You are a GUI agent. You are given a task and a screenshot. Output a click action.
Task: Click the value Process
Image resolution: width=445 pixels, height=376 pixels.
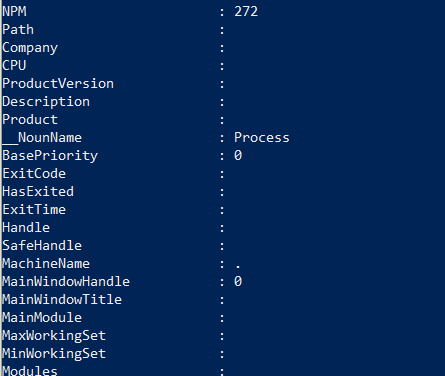pyautogui.click(x=262, y=138)
